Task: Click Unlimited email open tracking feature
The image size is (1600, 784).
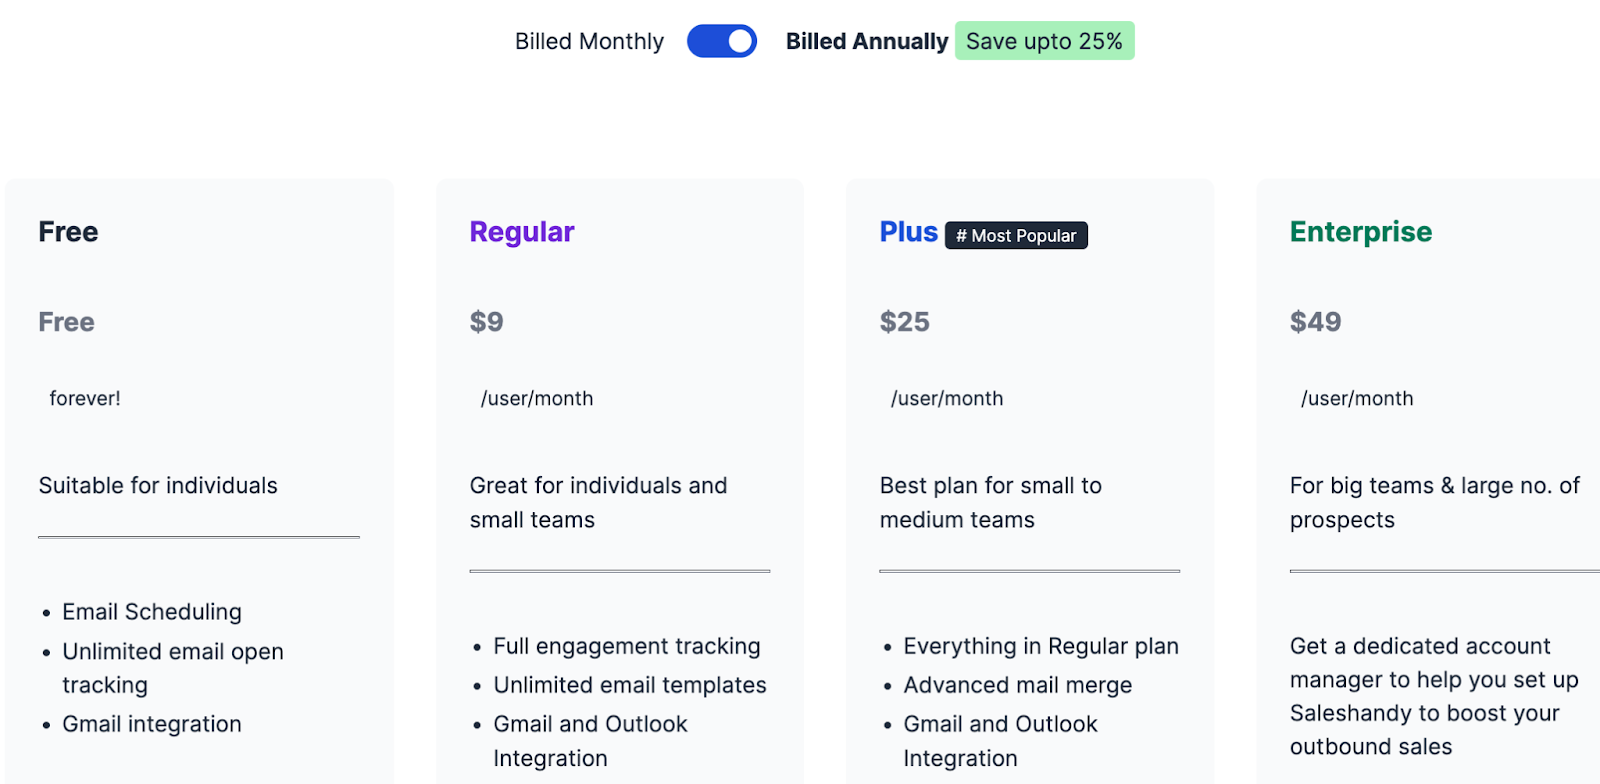Action: click(x=173, y=668)
